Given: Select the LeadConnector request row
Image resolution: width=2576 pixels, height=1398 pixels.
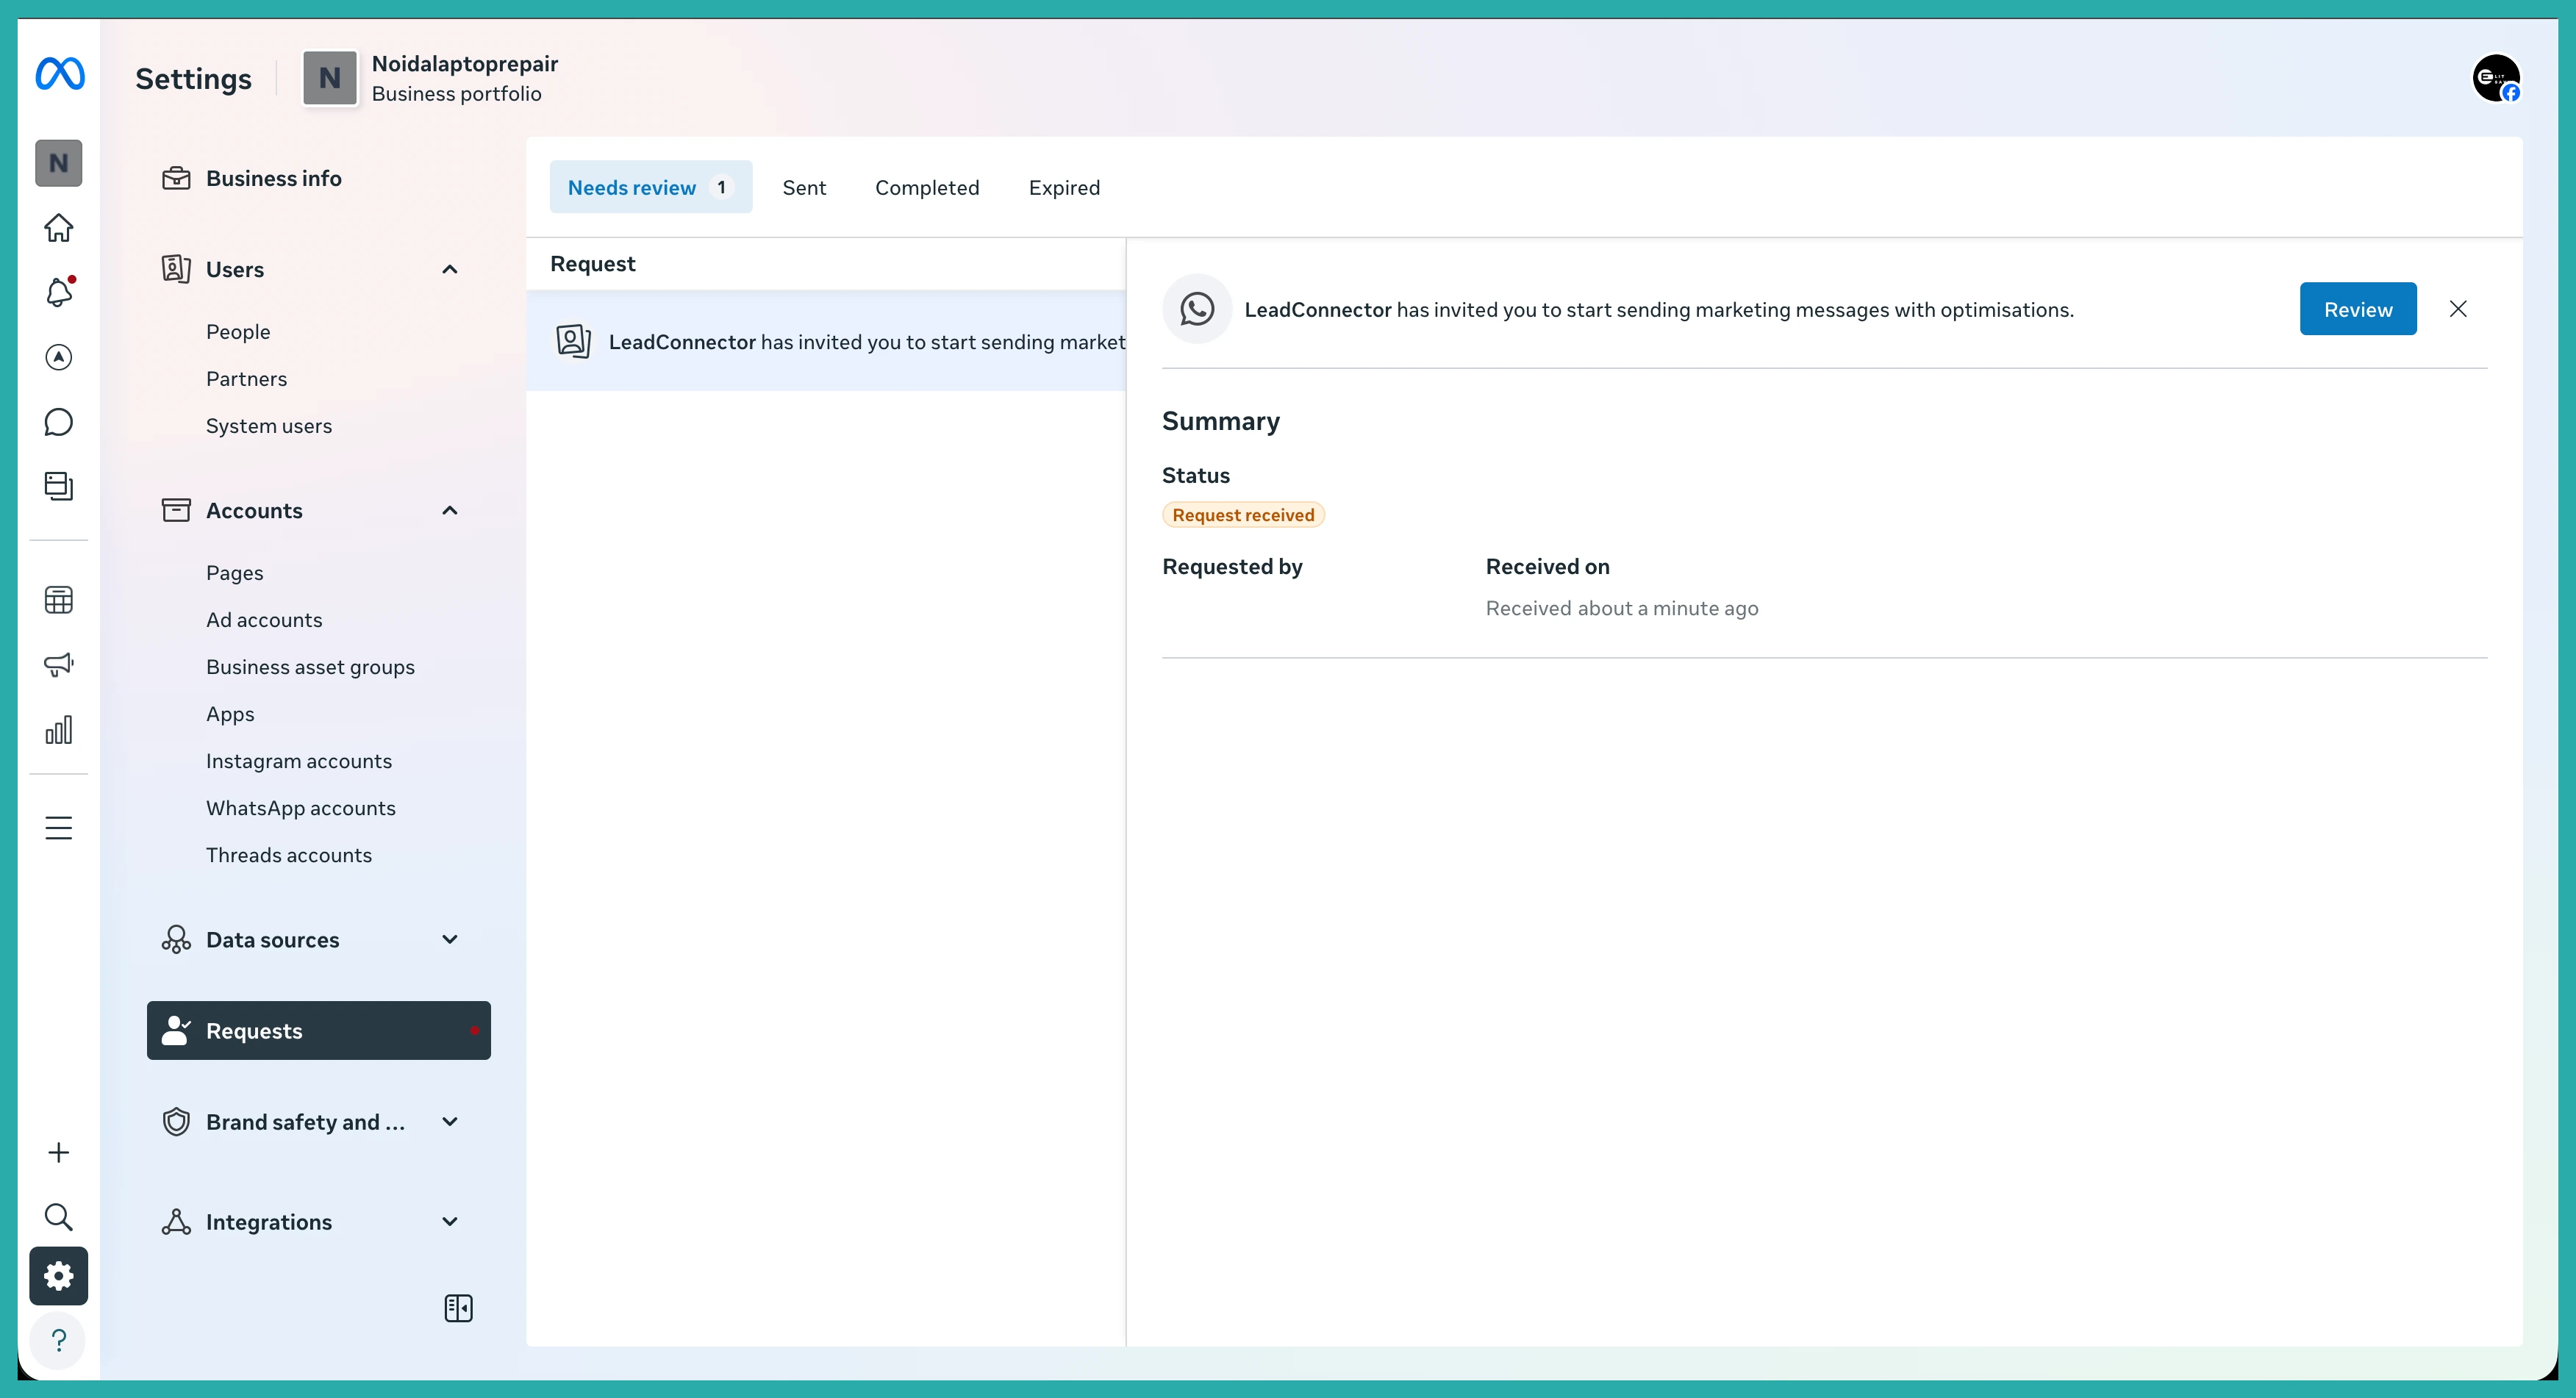Looking at the screenshot, I should (x=826, y=341).
